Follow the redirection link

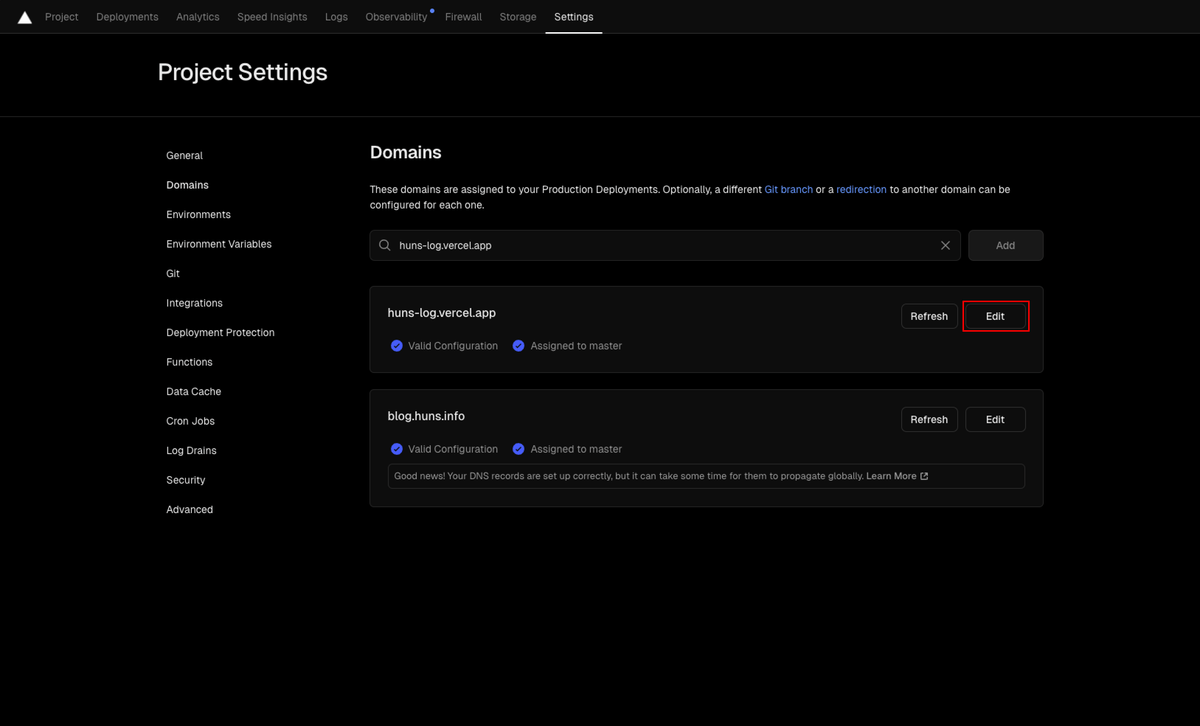click(x=861, y=189)
